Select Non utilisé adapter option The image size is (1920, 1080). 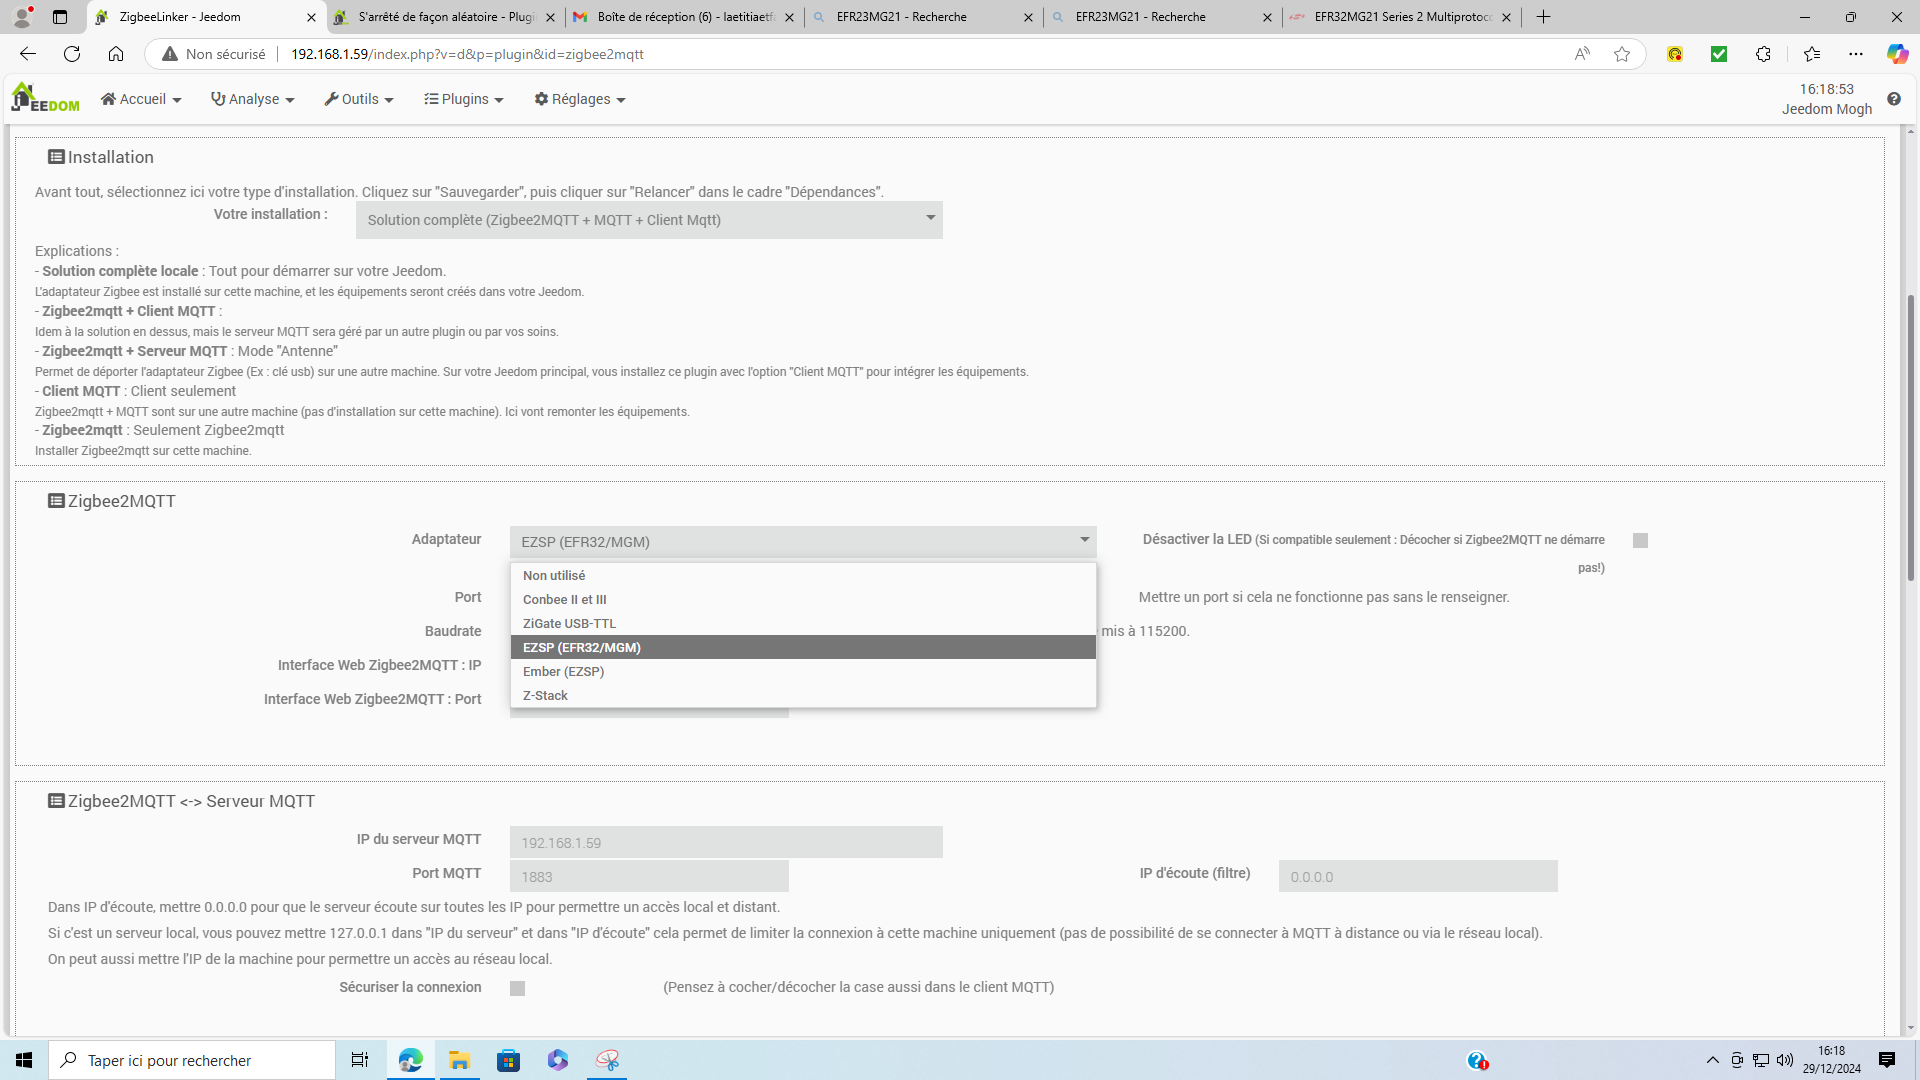tap(803, 575)
